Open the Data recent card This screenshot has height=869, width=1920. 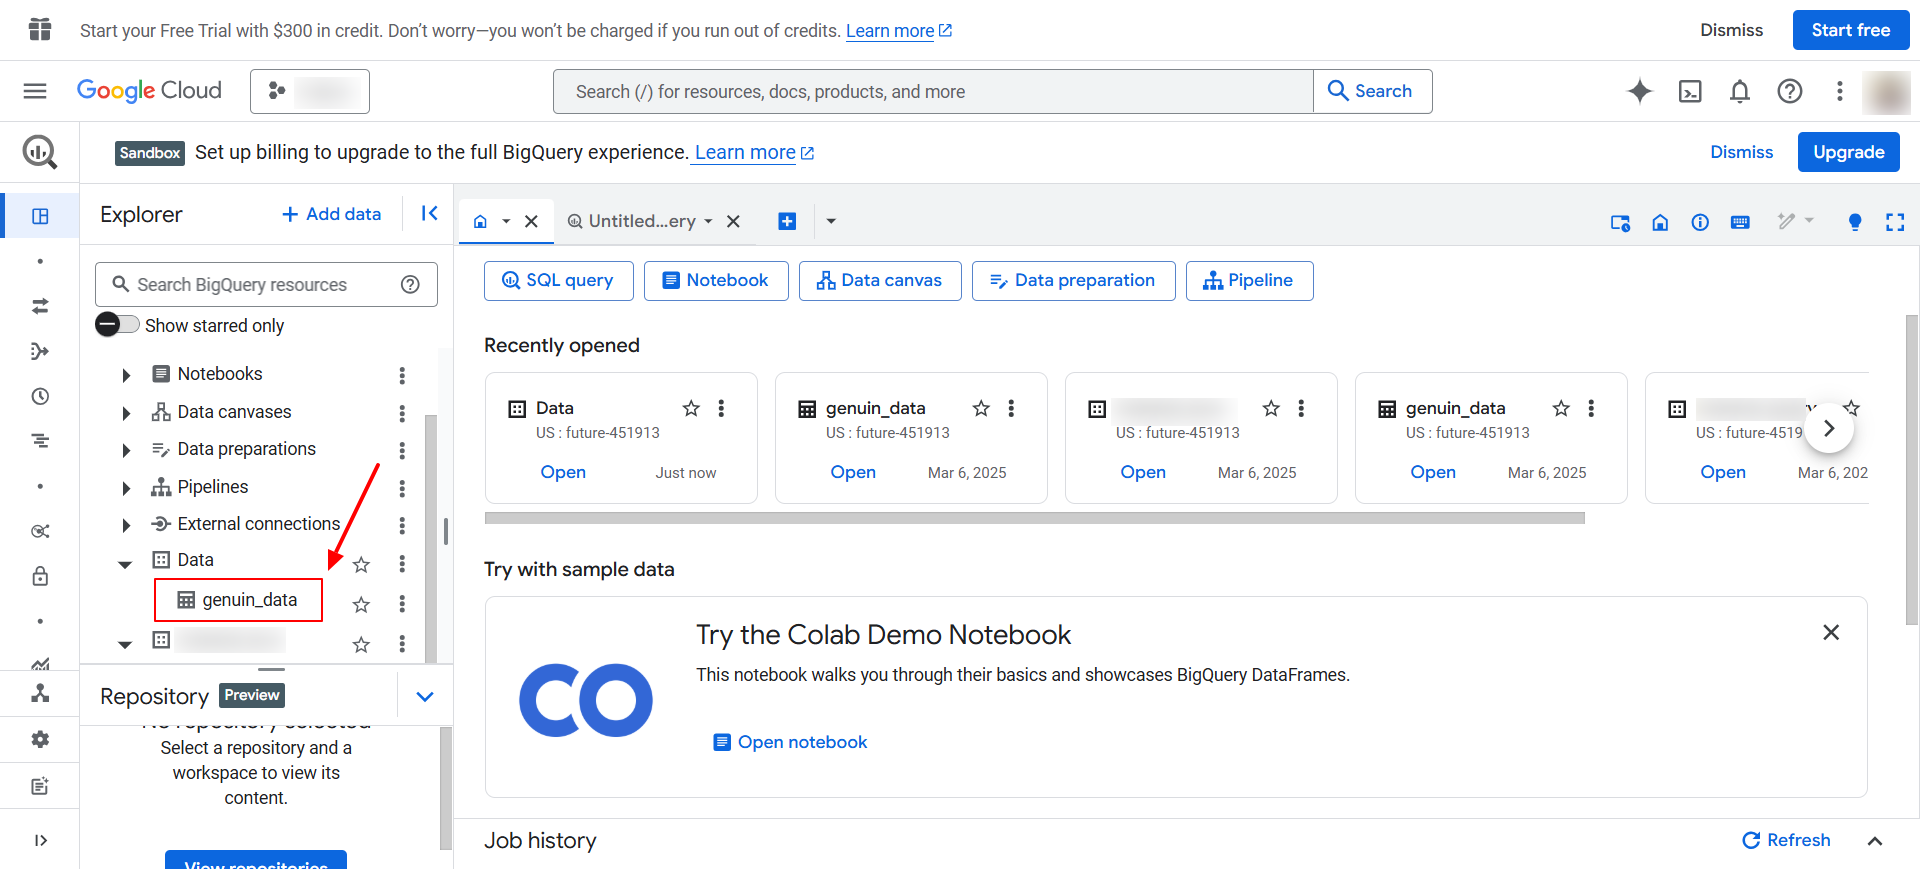[563, 472]
